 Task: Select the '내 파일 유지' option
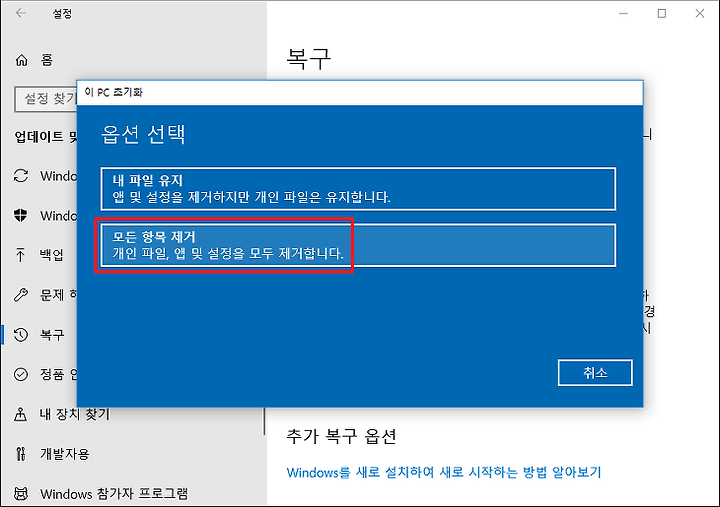(358, 189)
